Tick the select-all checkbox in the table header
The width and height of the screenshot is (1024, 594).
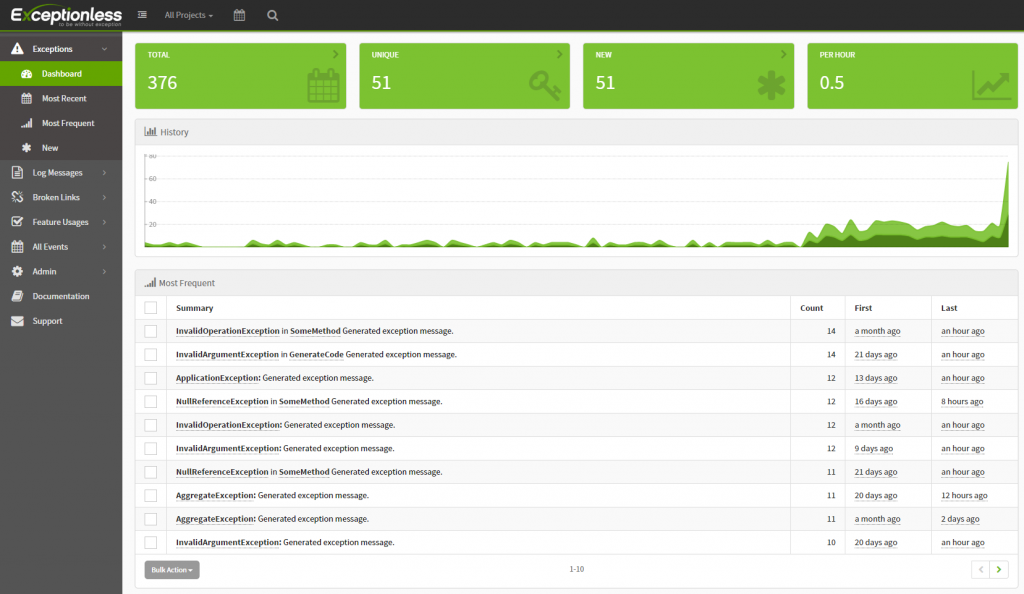[151, 307]
